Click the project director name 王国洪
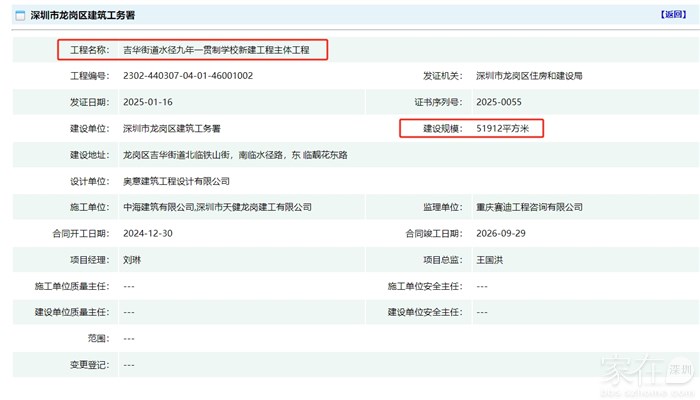700x400 pixels. tap(491, 260)
